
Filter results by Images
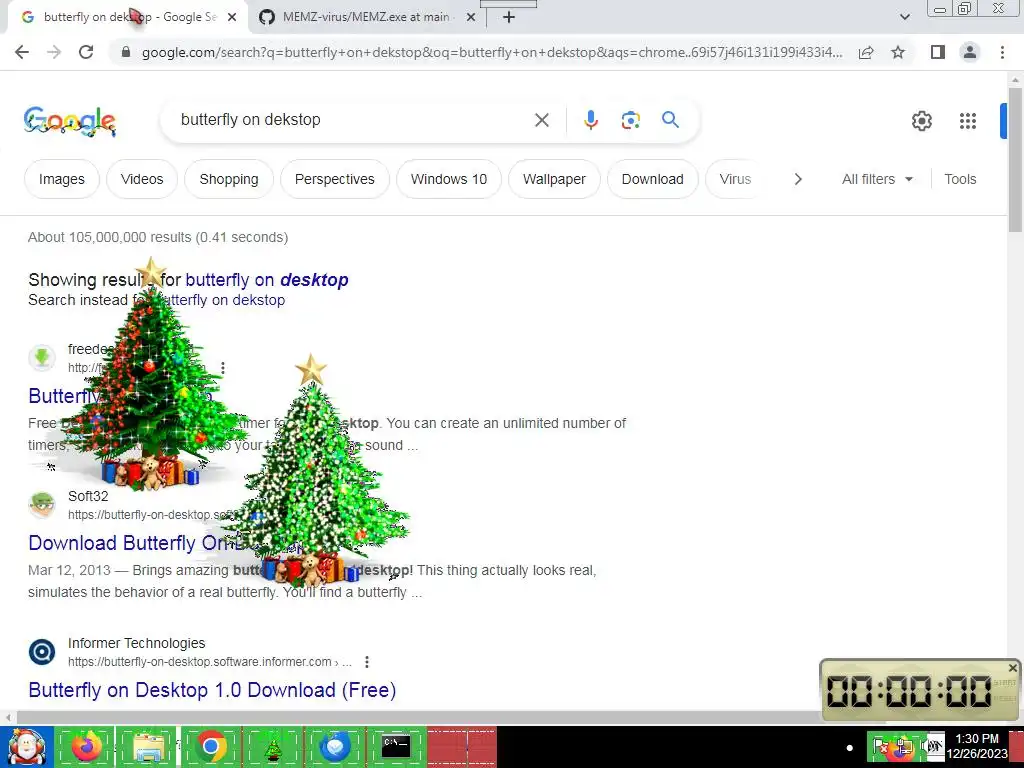click(61, 179)
